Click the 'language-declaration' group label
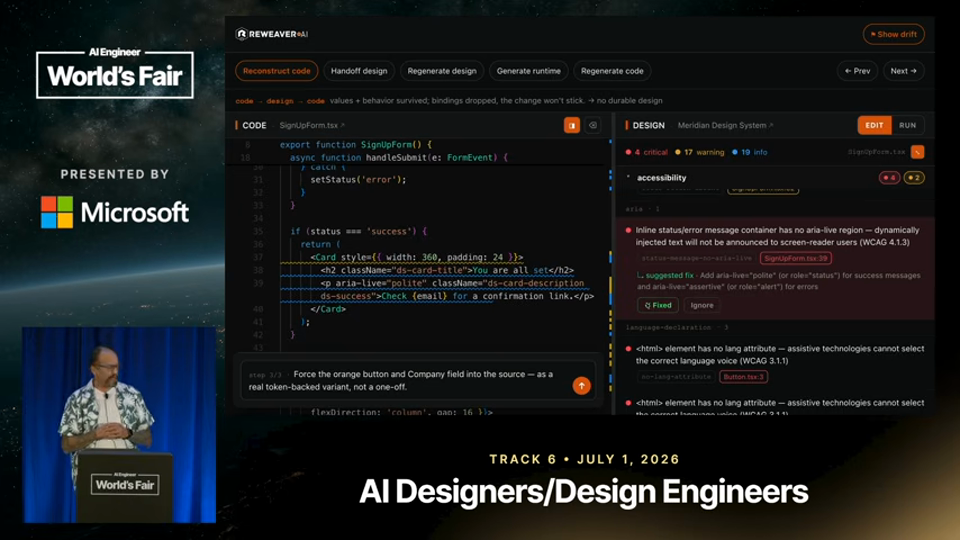 tap(677, 328)
